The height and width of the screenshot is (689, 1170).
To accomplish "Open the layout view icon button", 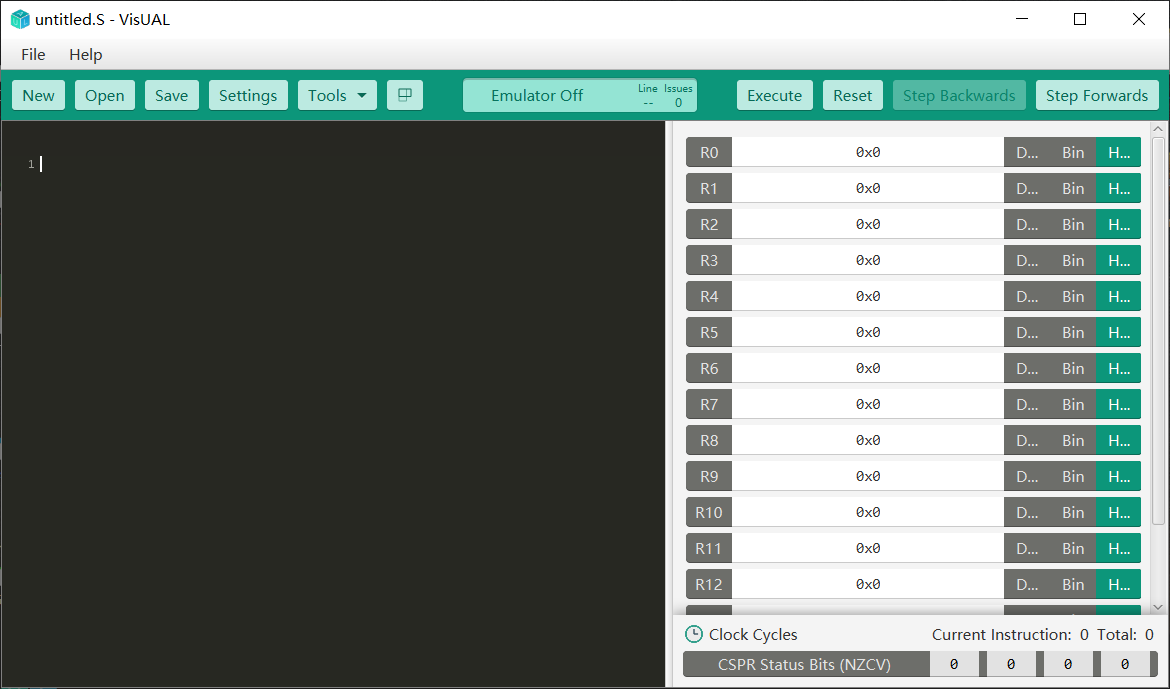I will tap(404, 95).
